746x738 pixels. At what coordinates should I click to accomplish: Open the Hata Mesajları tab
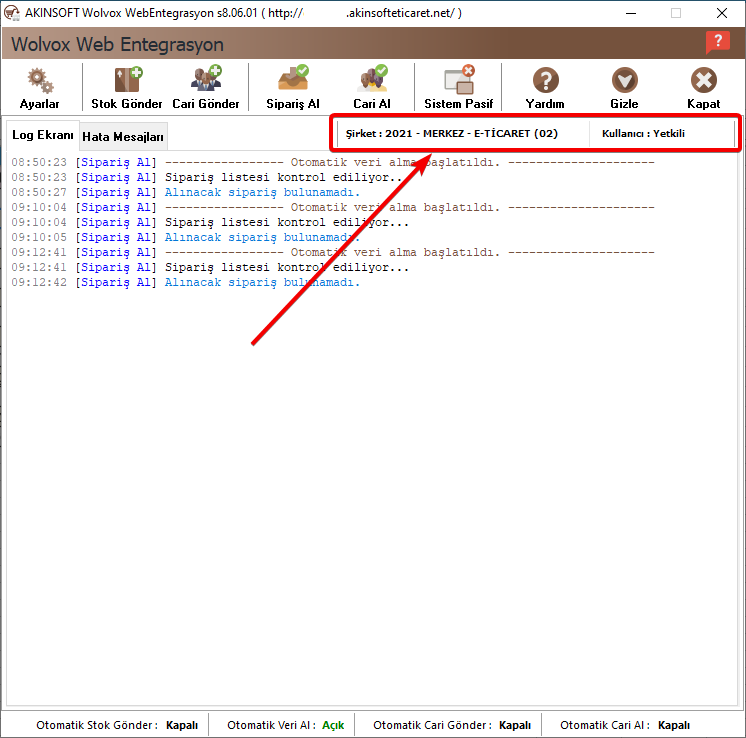pyautogui.click(x=123, y=137)
